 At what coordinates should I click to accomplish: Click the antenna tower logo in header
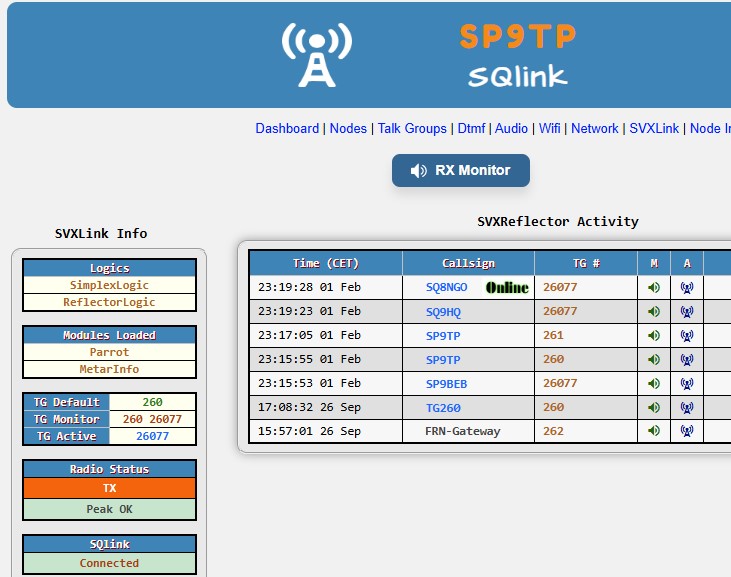[316, 55]
